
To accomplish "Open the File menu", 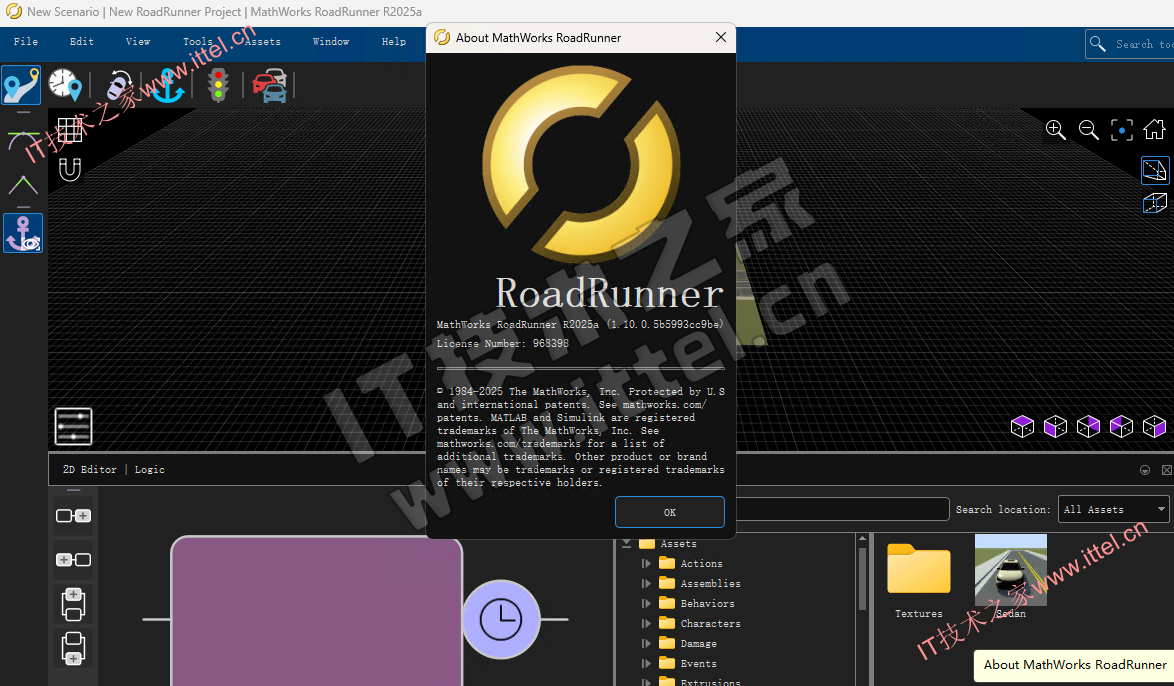I will coord(25,42).
